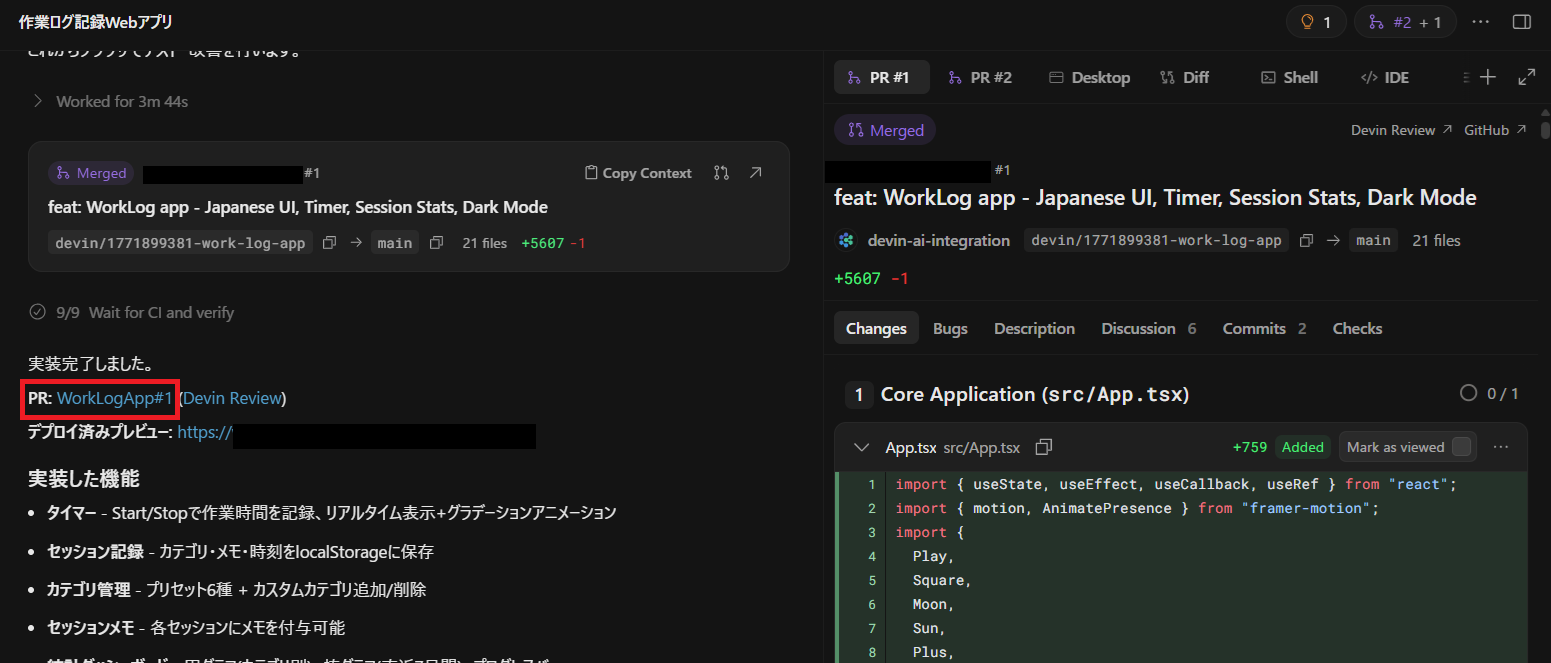Open the lightbulb insights badge
This screenshot has width=1551, height=663.
(x=1316, y=22)
